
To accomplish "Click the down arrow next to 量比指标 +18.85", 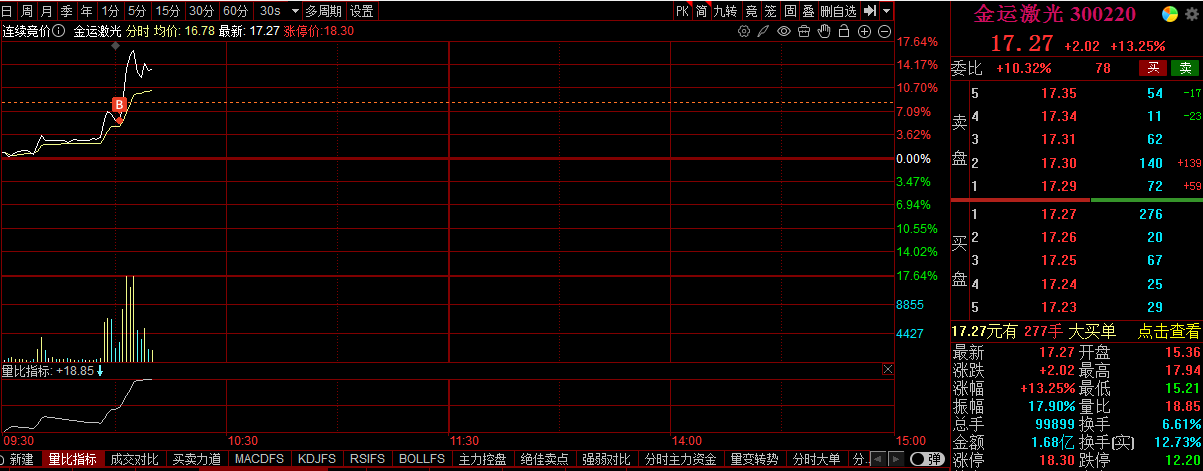I will tap(100, 371).
